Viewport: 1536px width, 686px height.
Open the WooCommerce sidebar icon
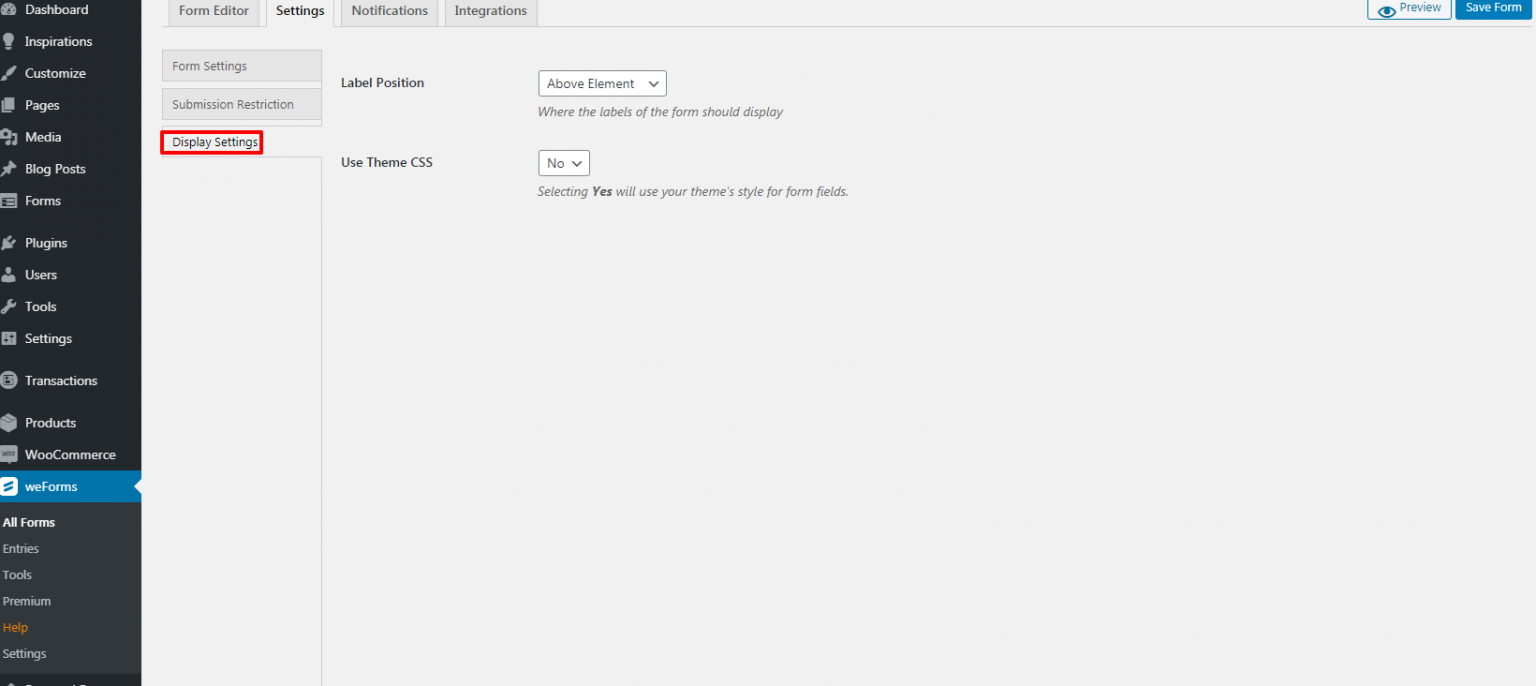pyautogui.click(x=13, y=454)
